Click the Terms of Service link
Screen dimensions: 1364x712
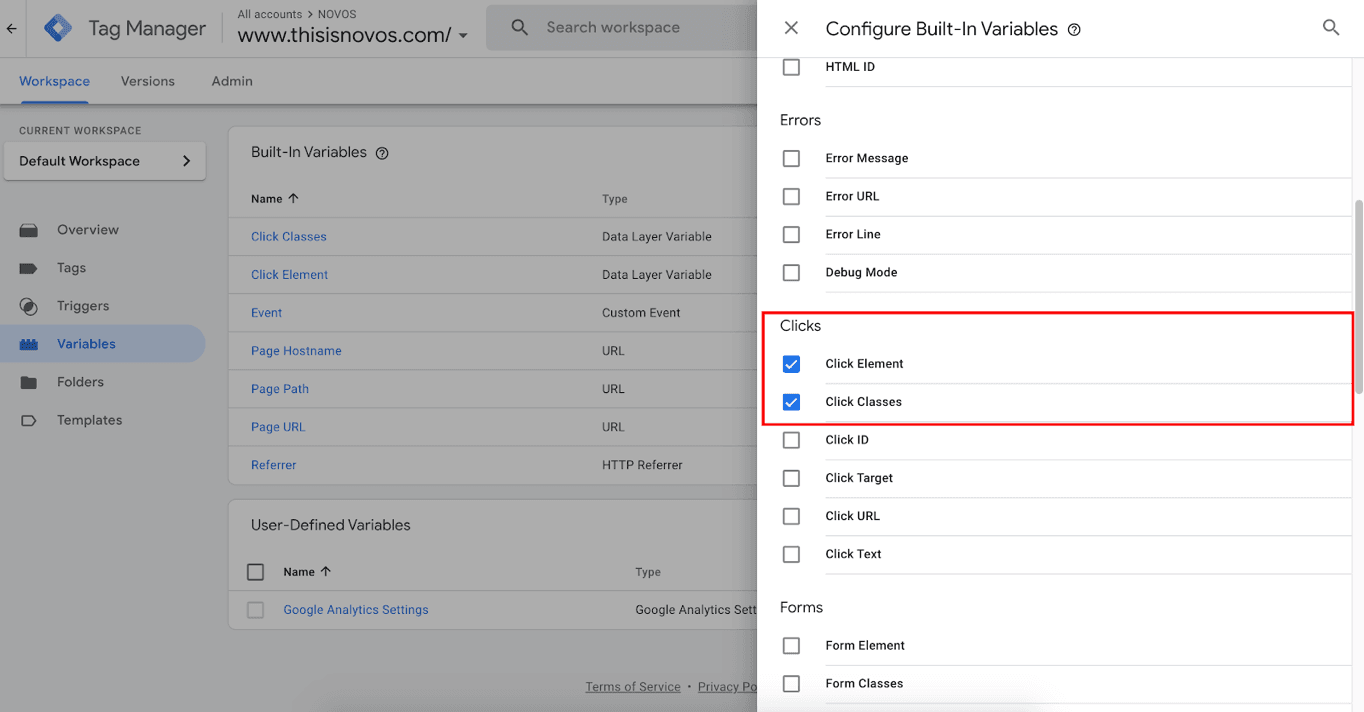coord(632,686)
